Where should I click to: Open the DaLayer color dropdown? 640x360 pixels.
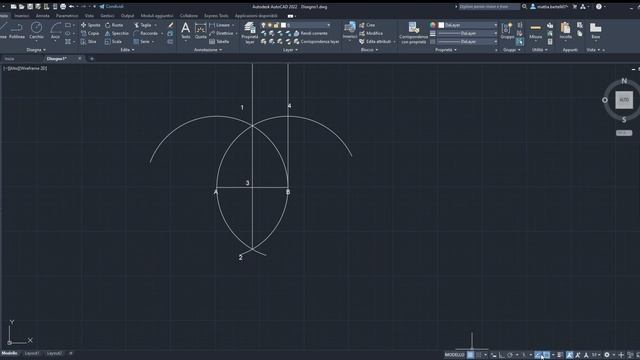click(x=468, y=25)
